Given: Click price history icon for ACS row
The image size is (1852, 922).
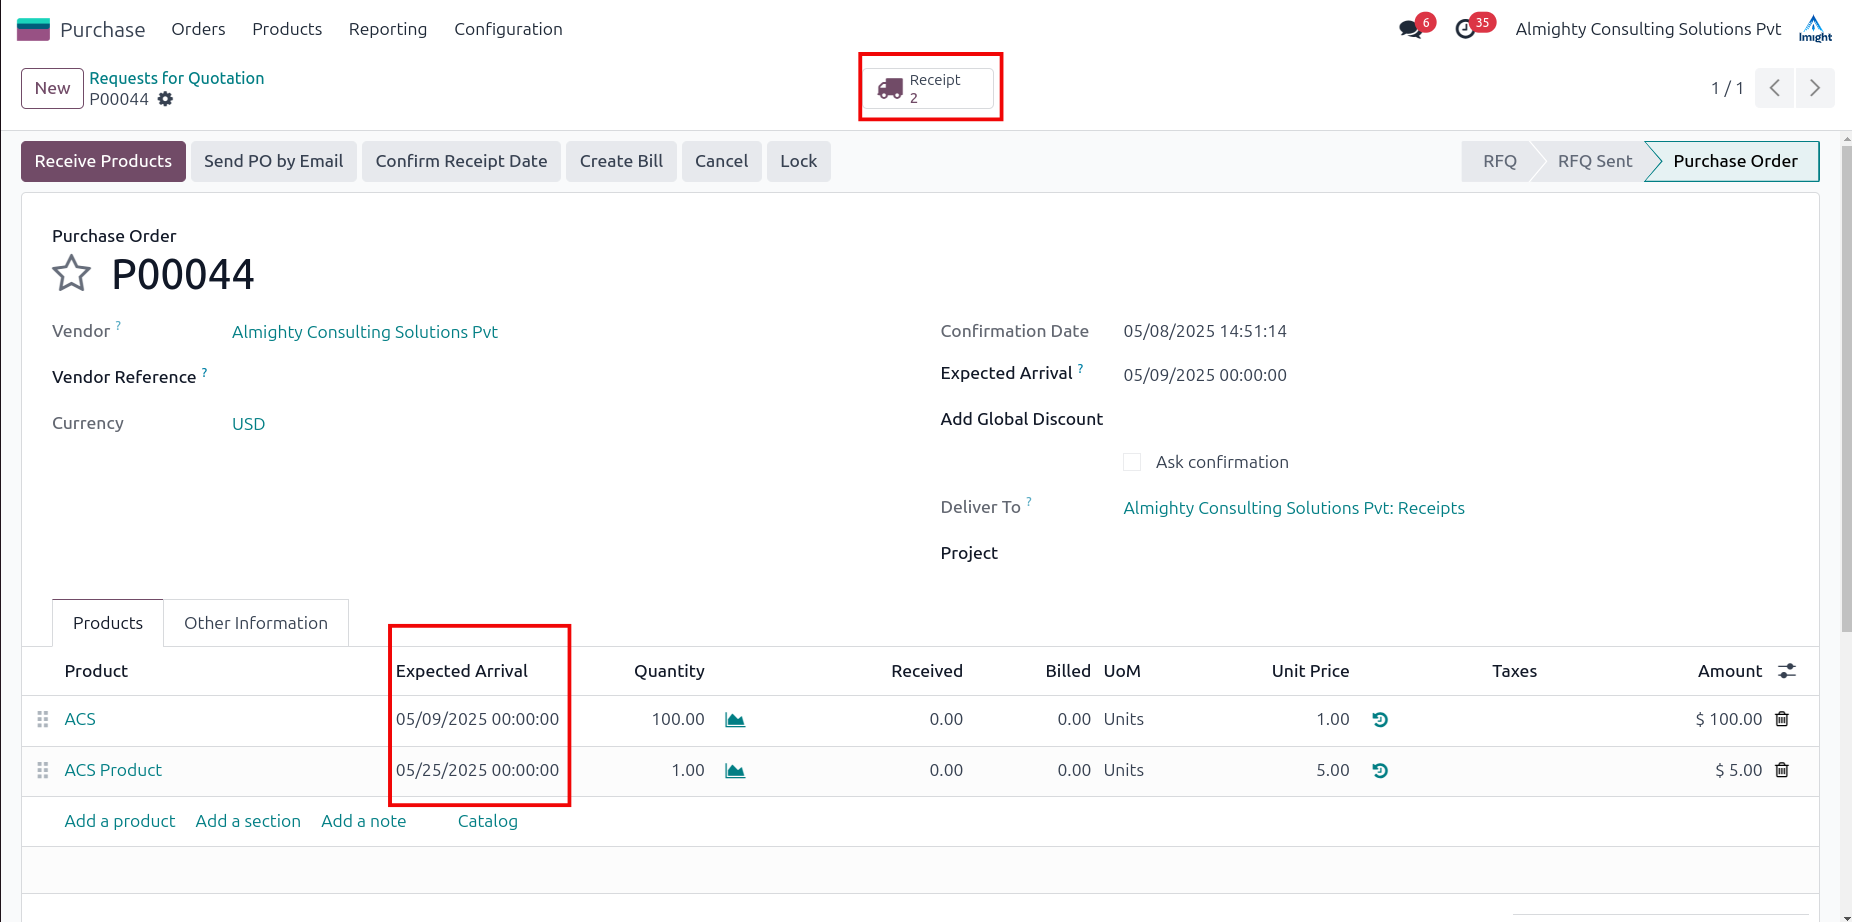Looking at the screenshot, I should click(x=1380, y=720).
